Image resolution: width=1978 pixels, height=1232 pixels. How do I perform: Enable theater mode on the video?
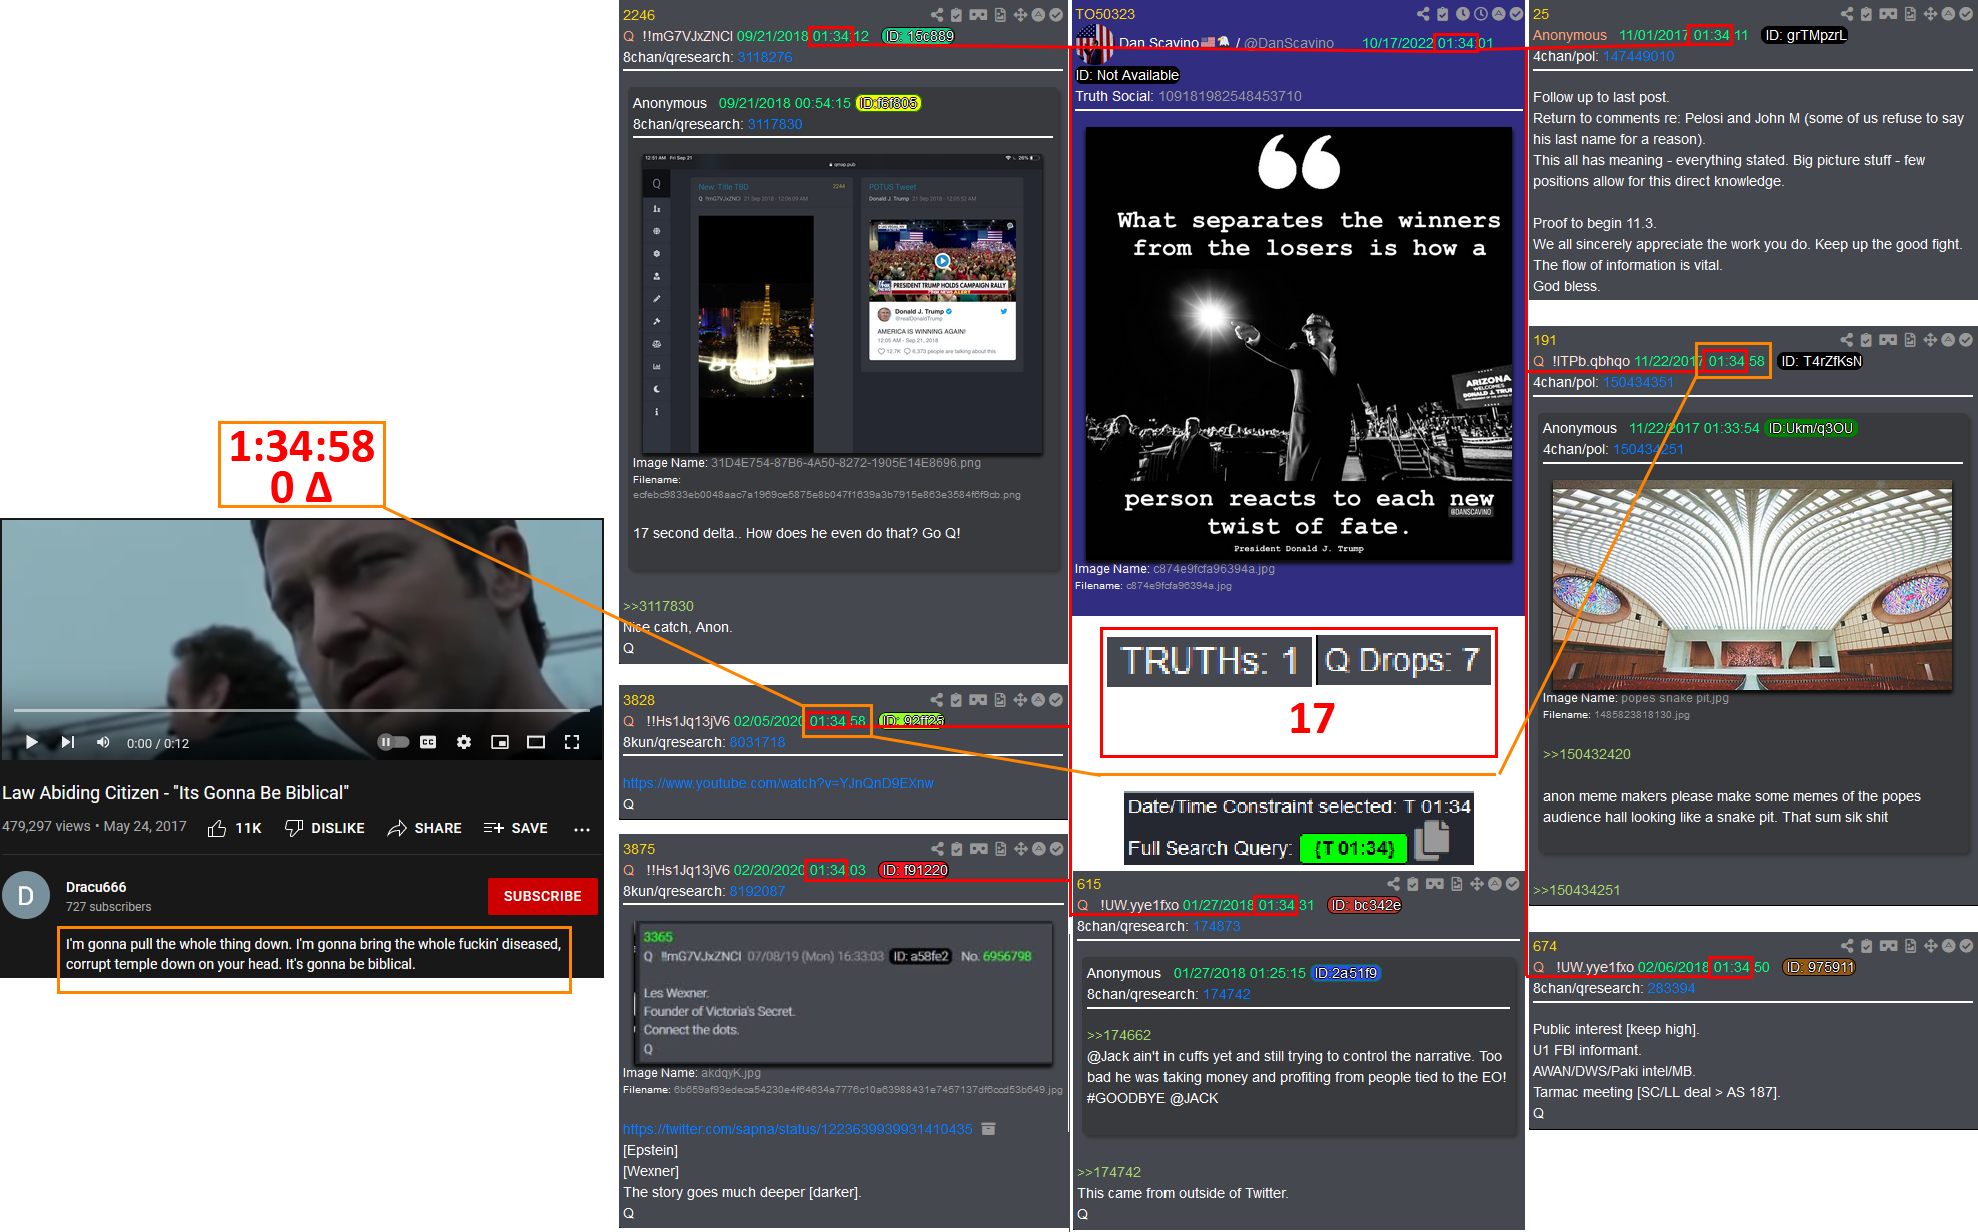[536, 742]
